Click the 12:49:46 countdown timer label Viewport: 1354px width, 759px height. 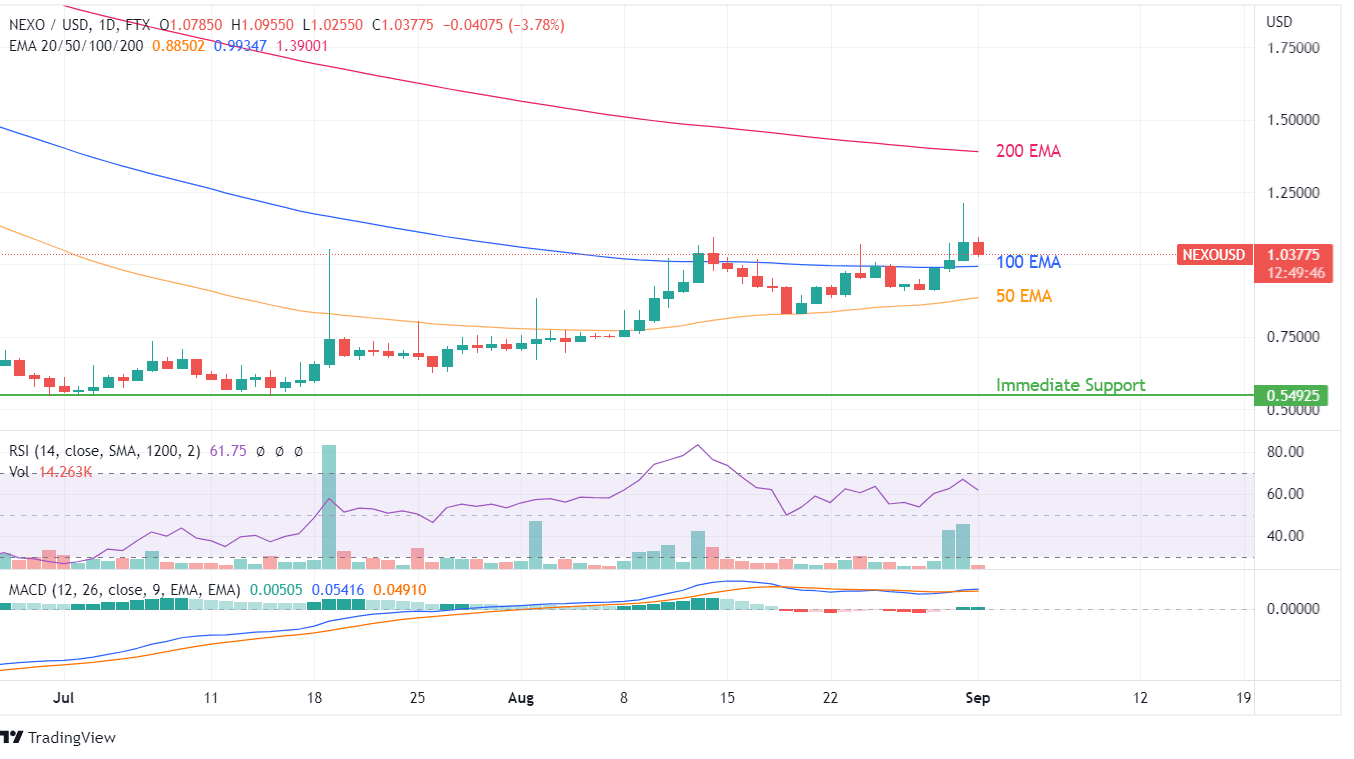tap(1294, 272)
